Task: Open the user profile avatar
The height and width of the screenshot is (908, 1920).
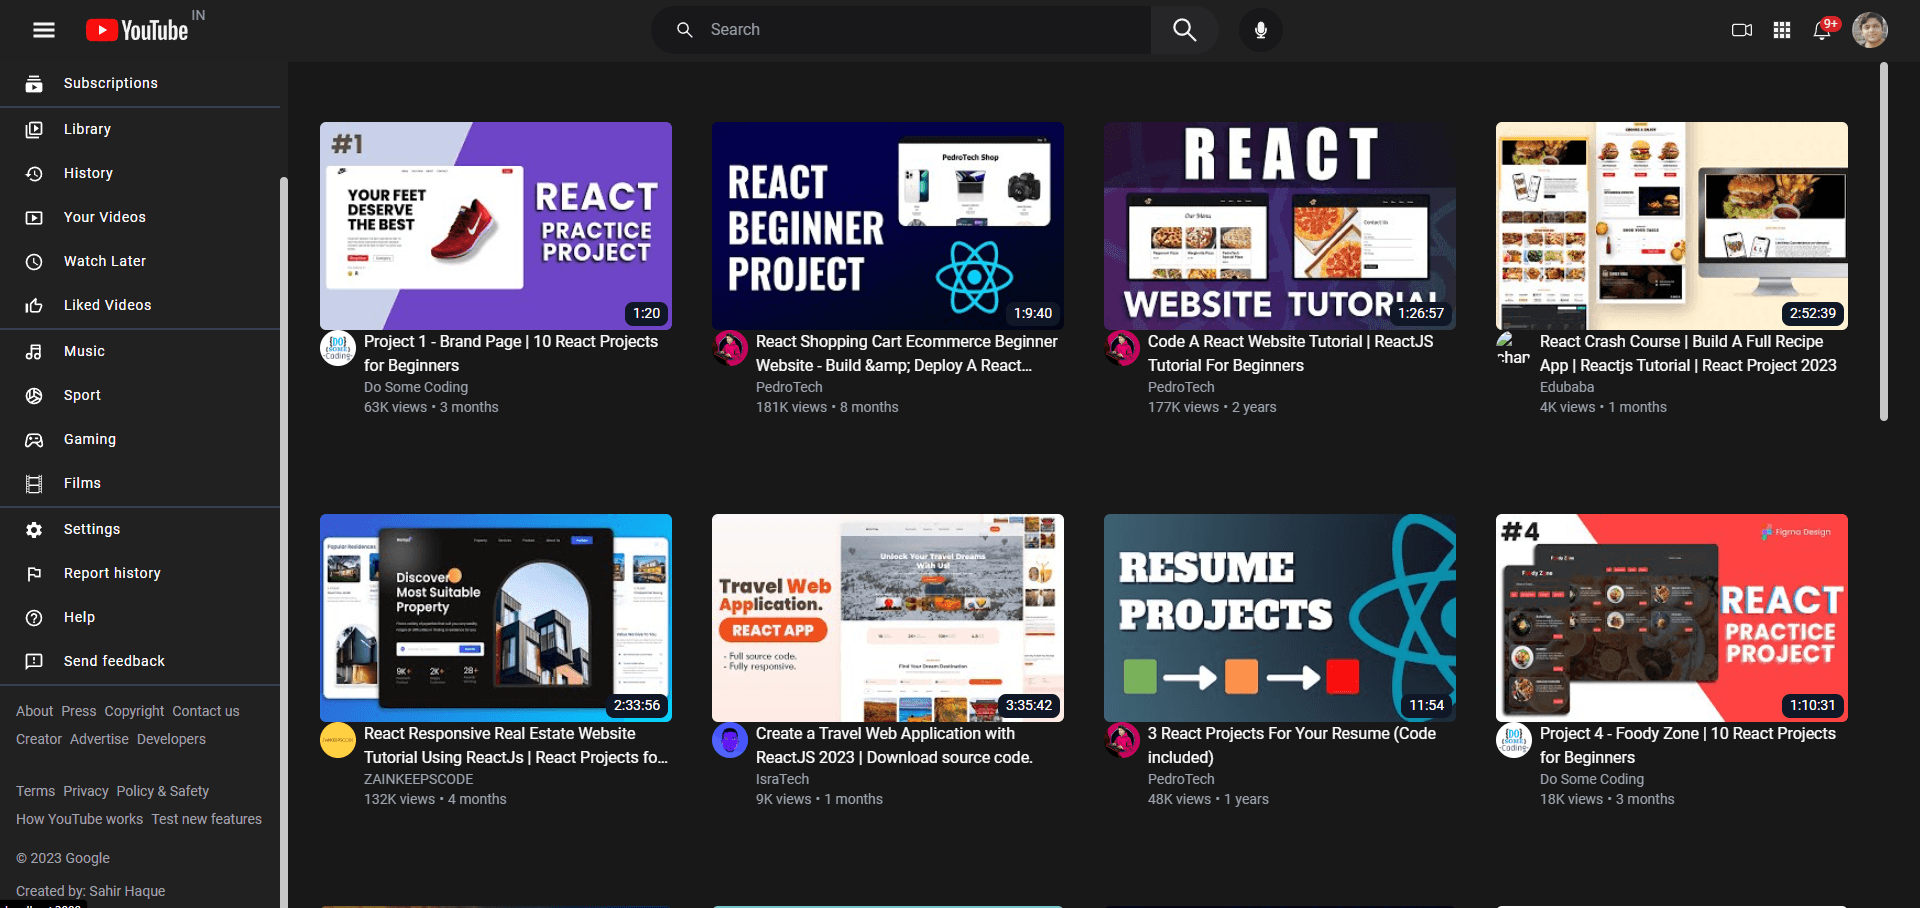Action: (1870, 30)
